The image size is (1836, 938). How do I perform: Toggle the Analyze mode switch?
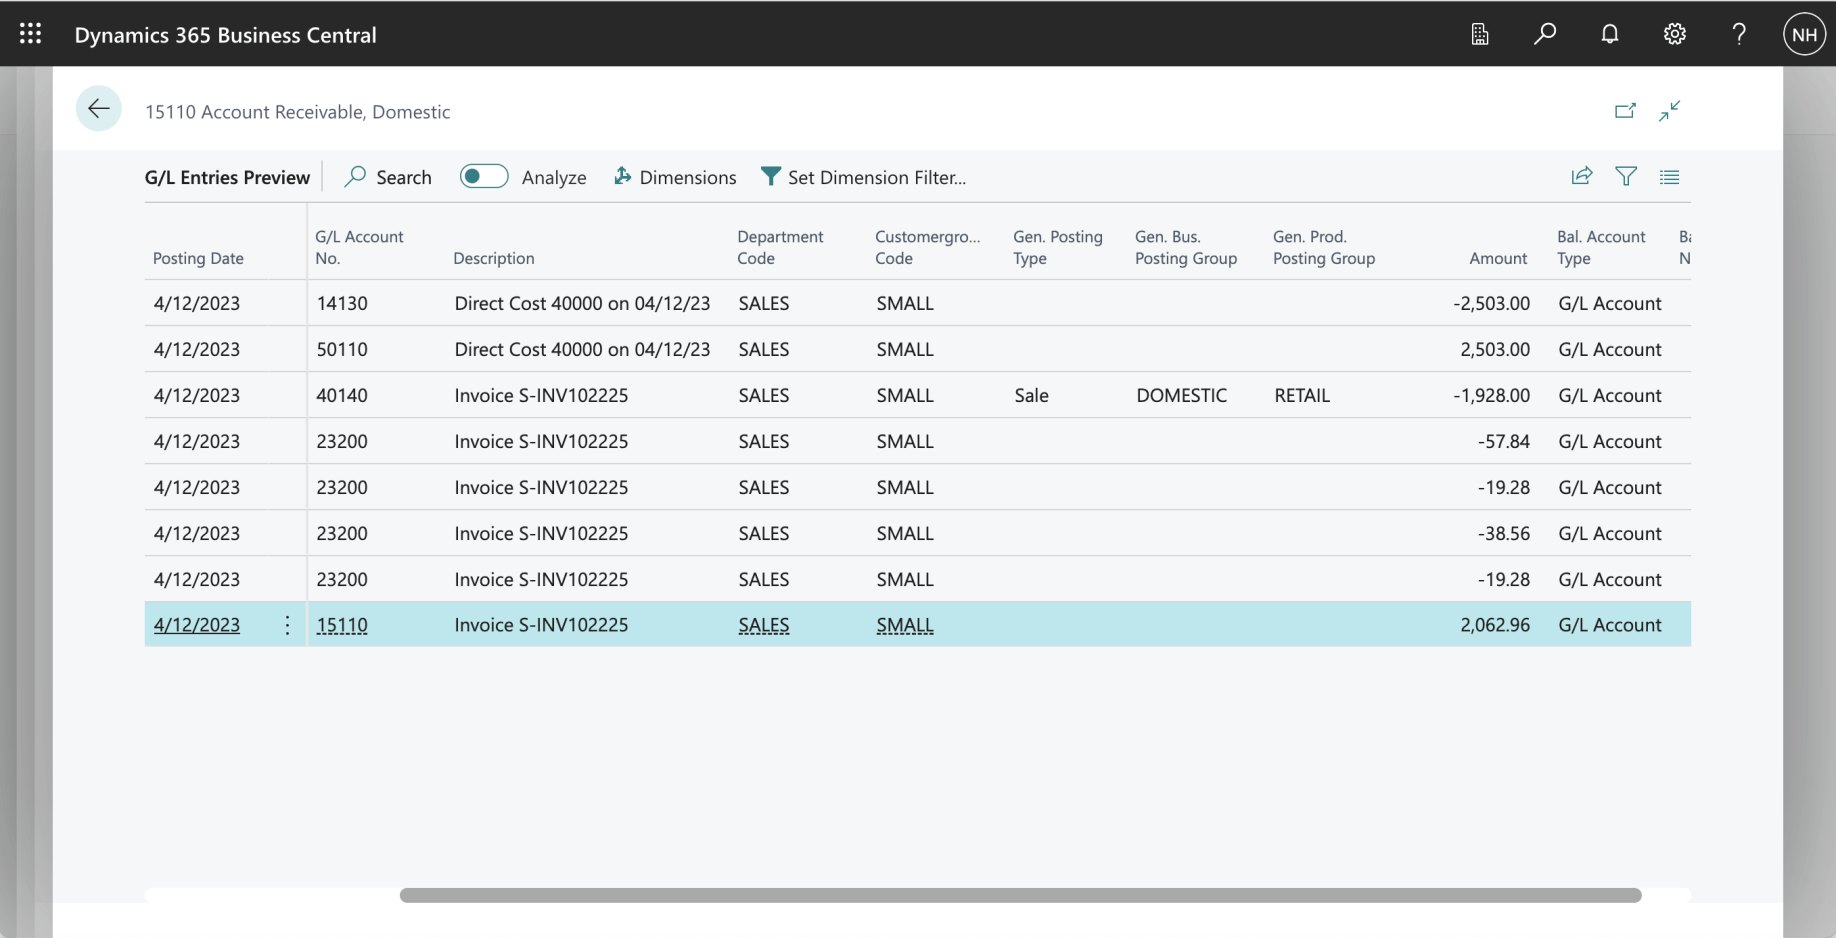click(x=484, y=177)
